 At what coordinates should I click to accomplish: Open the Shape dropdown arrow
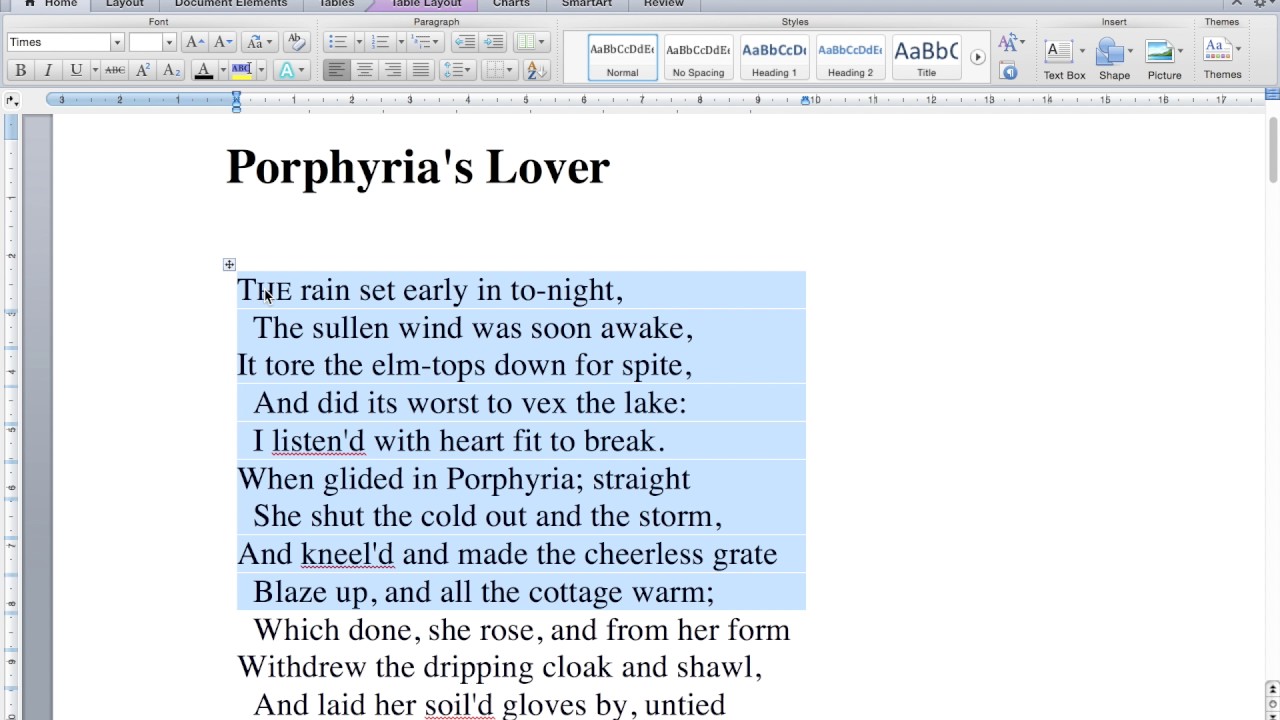pyautogui.click(x=1130, y=50)
